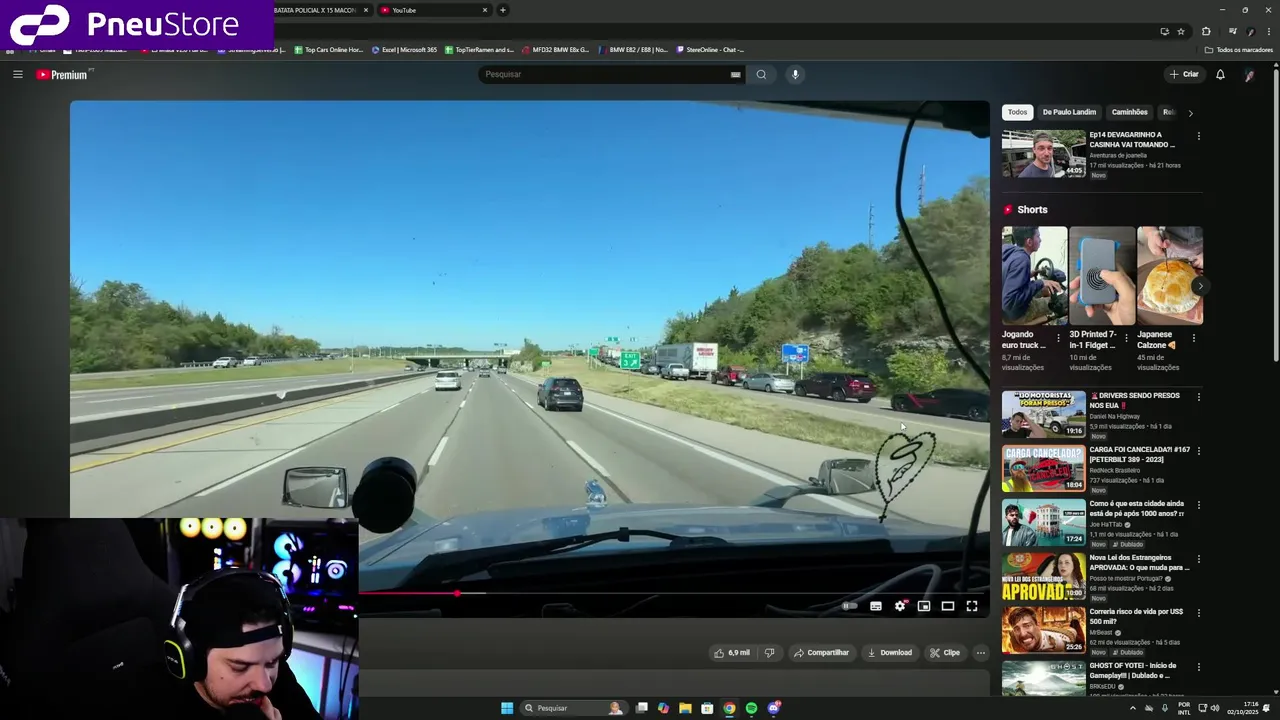1280x720 pixels.
Task: Toggle subtitles in the video player
Action: coord(876,606)
